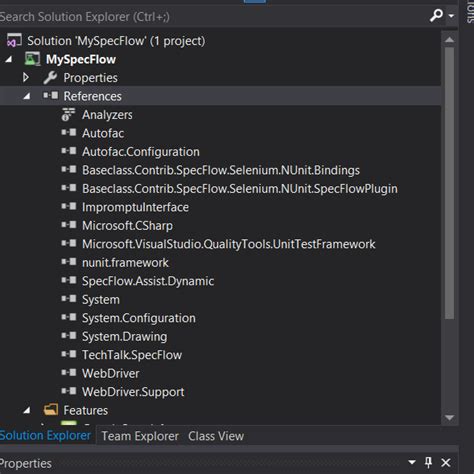This screenshot has width=474, height=474.
Task: Click the WebDriver.Support reference icon
Action: pos(69,391)
